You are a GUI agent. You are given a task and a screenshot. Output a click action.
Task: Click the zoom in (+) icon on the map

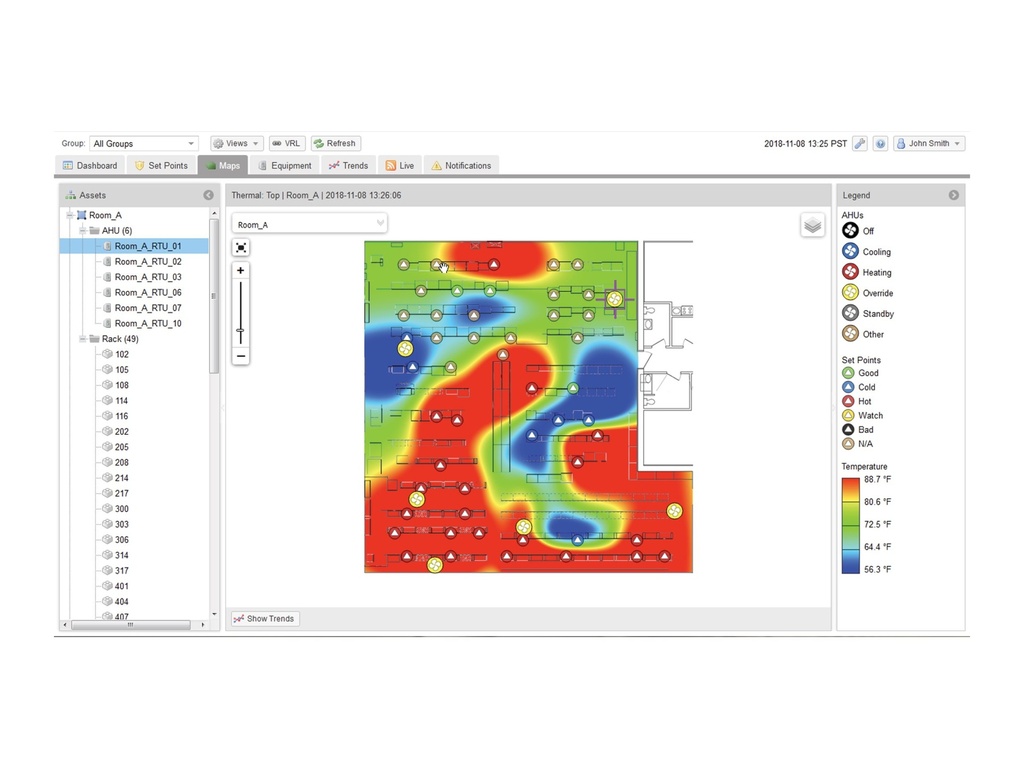coord(240,270)
